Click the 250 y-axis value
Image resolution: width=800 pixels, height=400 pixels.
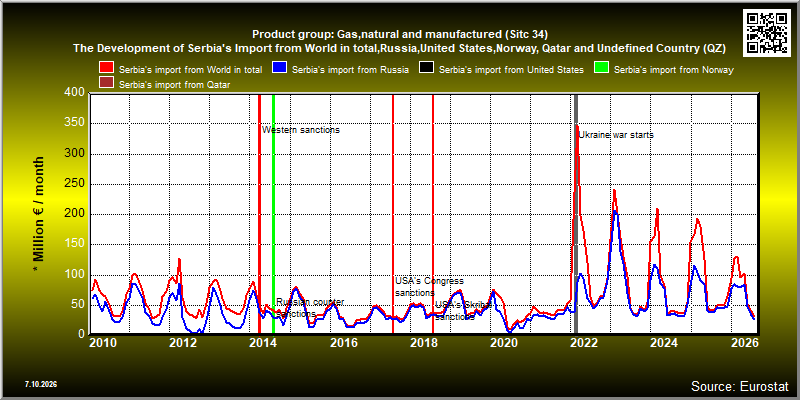(76, 184)
